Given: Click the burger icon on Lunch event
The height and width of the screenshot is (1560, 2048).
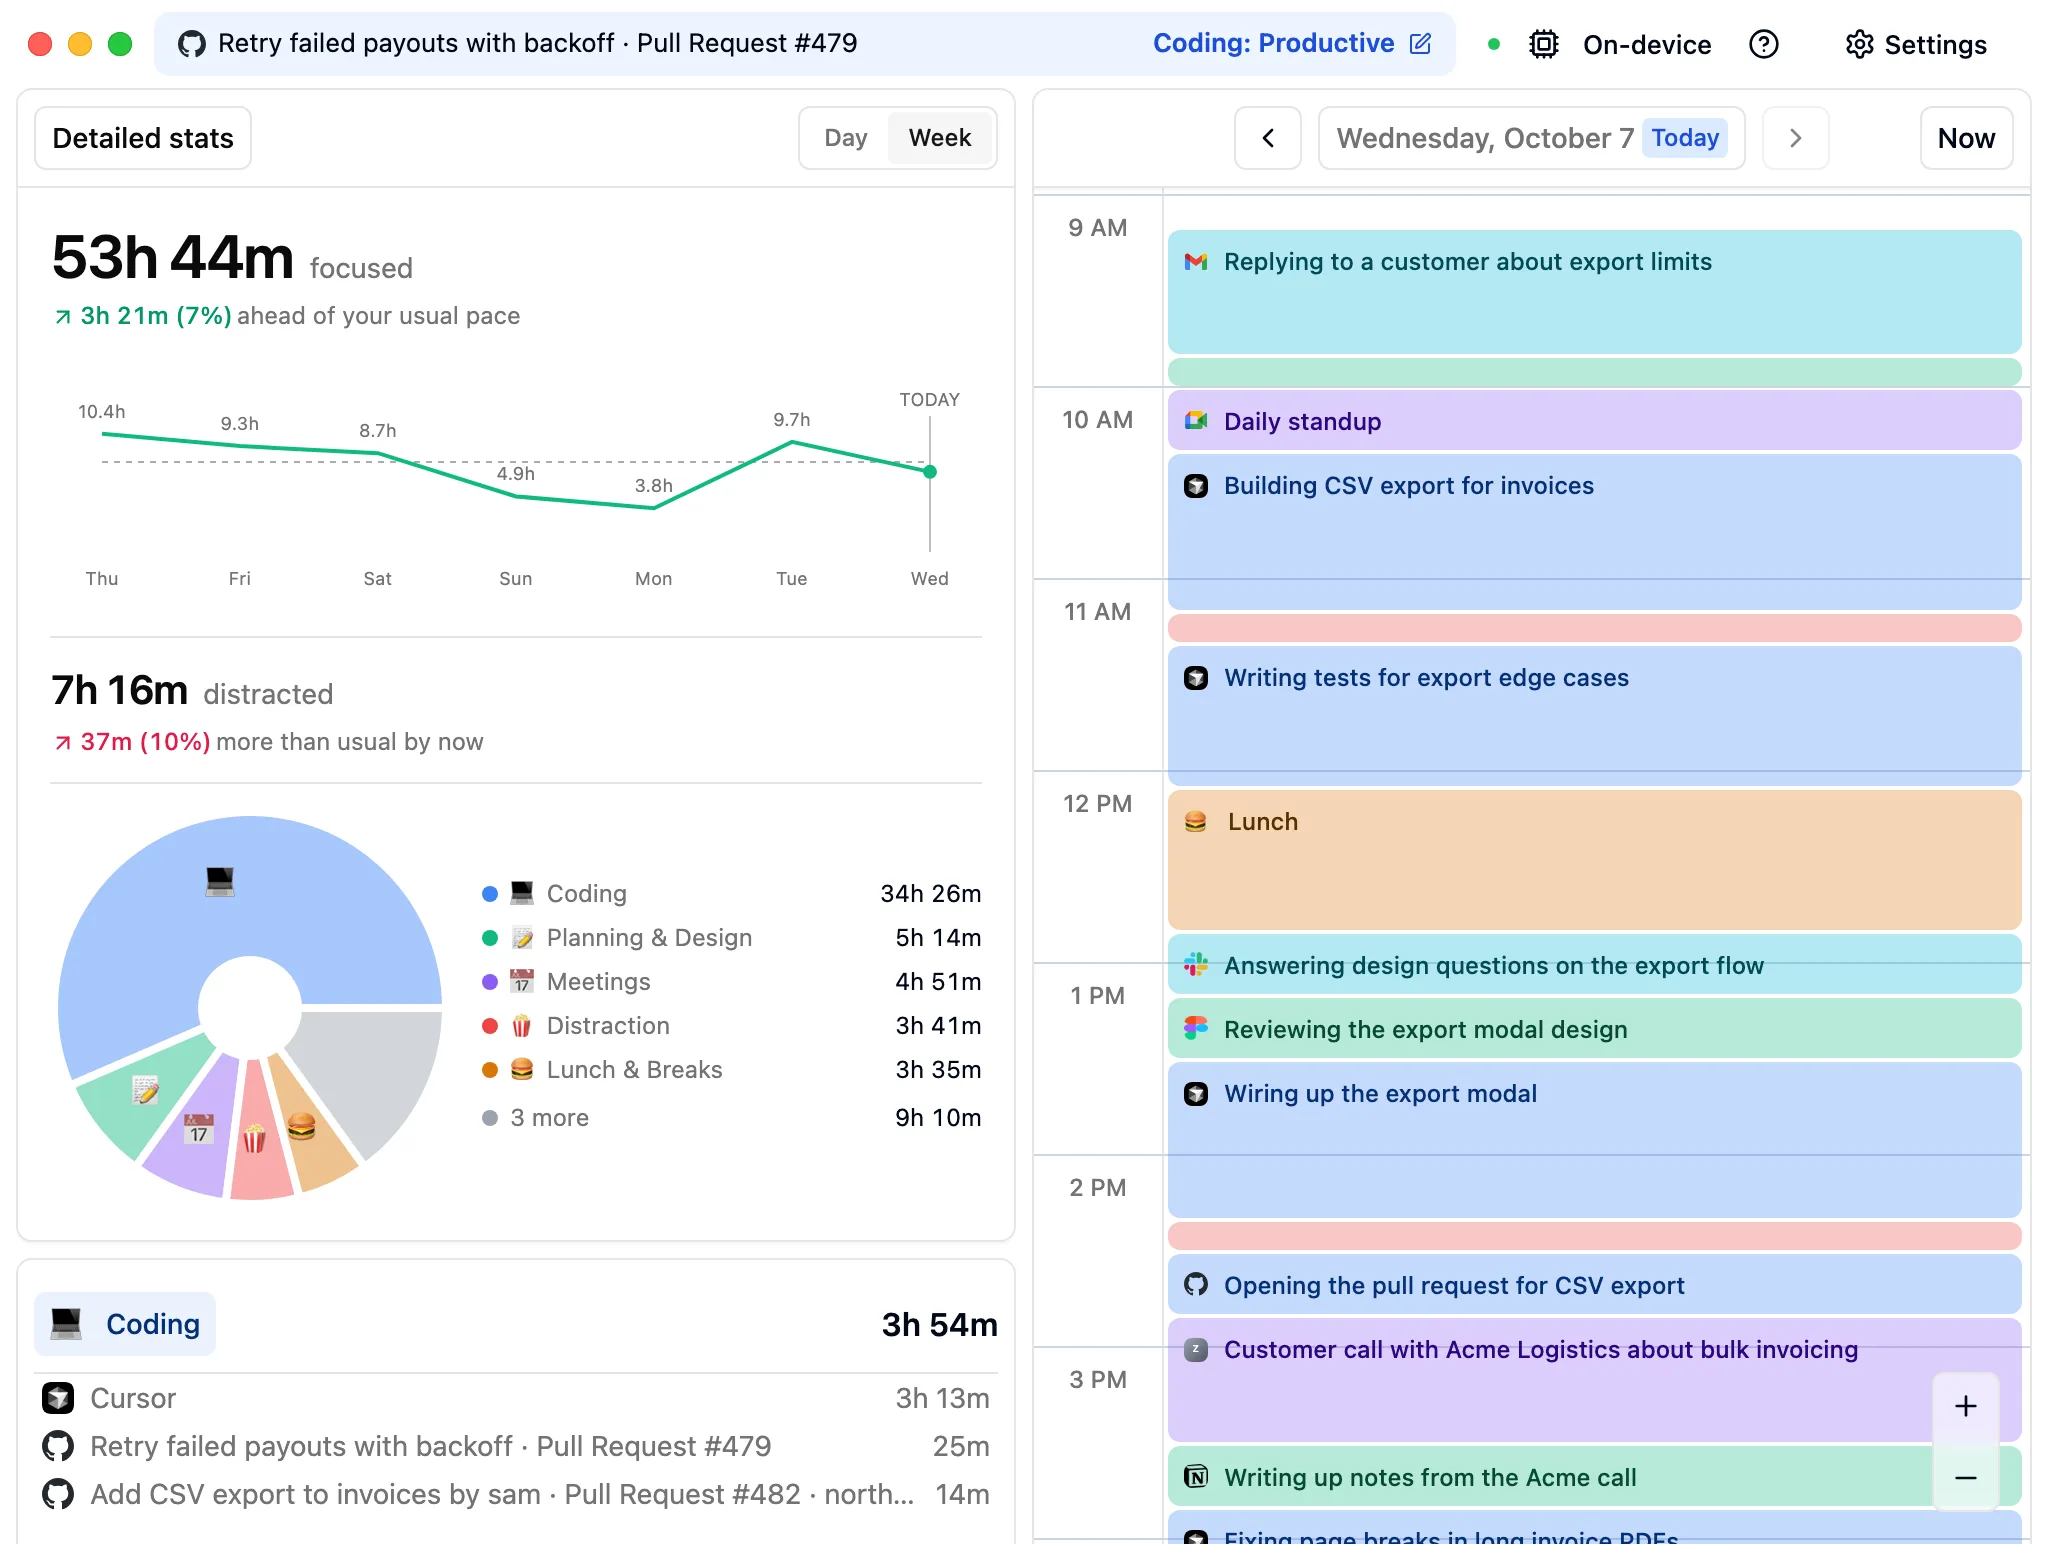Looking at the screenshot, I should 1196,822.
